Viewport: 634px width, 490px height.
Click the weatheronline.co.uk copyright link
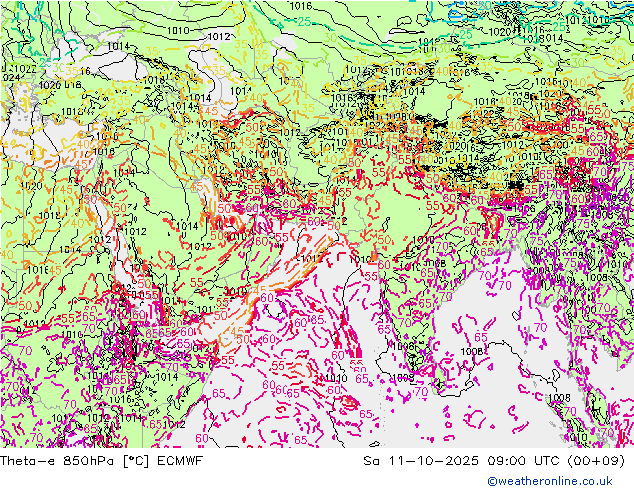click(550, 481)
